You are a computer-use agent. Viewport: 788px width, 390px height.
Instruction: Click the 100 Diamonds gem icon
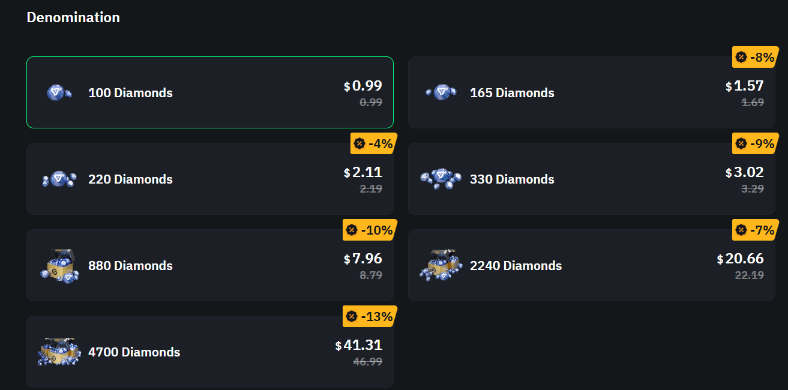59,92
